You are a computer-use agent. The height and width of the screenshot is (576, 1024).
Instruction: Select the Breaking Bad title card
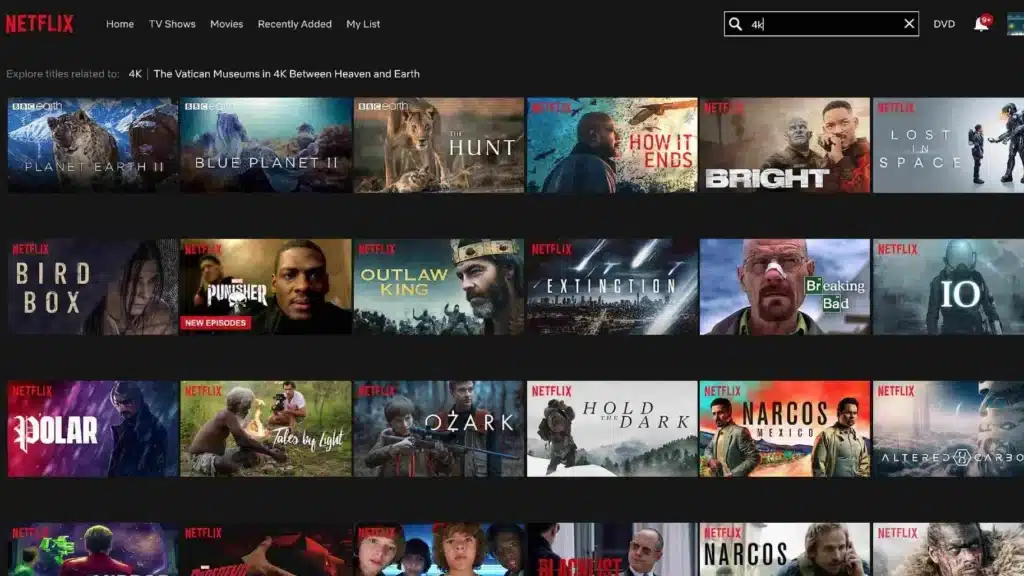point(784,287)
